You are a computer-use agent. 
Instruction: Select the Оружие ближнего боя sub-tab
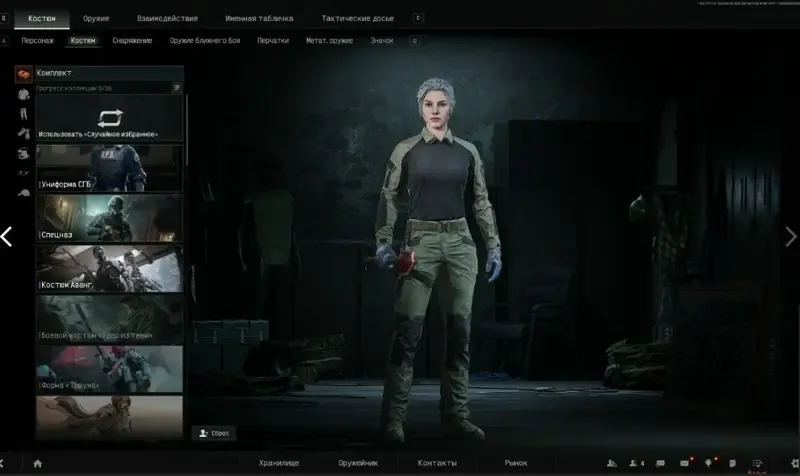click(205, 40)
